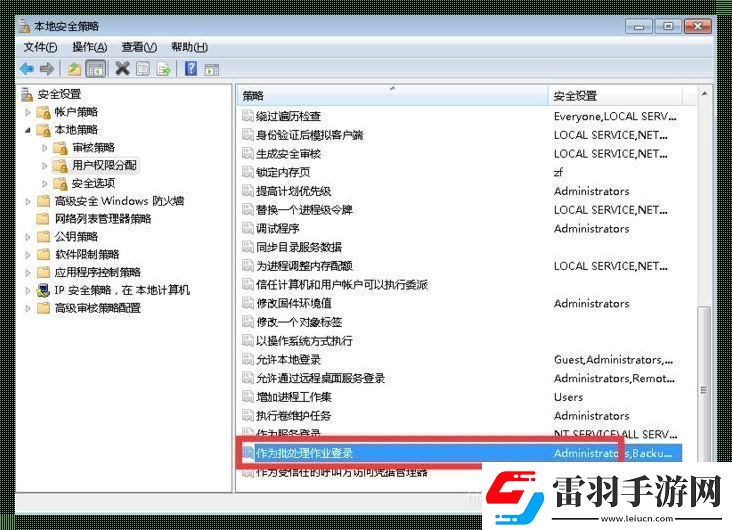The height and width of the screenshot is (530, 732).
Task: Select 高级审核策略配置 label in the tree
Action: [x=98, y=308]
